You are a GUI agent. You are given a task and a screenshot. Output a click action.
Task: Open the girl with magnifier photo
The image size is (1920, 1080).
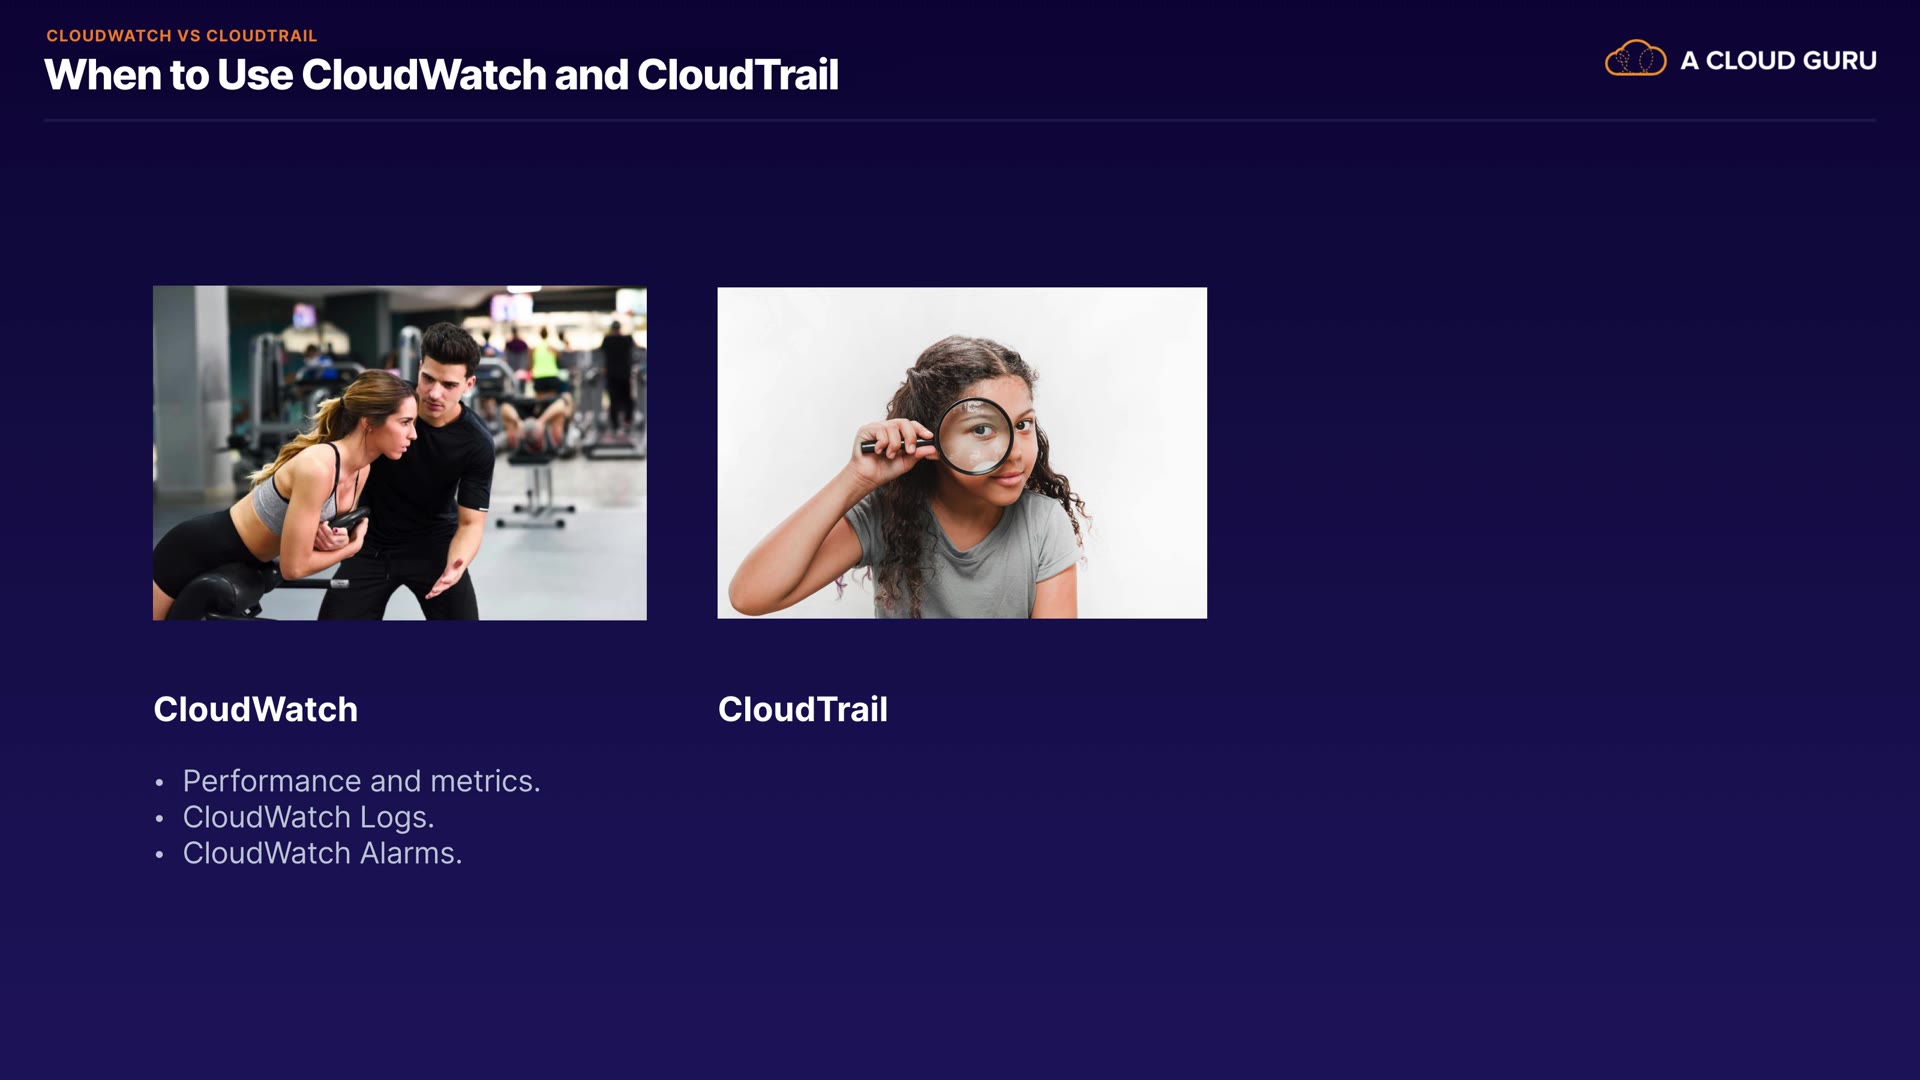click(961, 453)
